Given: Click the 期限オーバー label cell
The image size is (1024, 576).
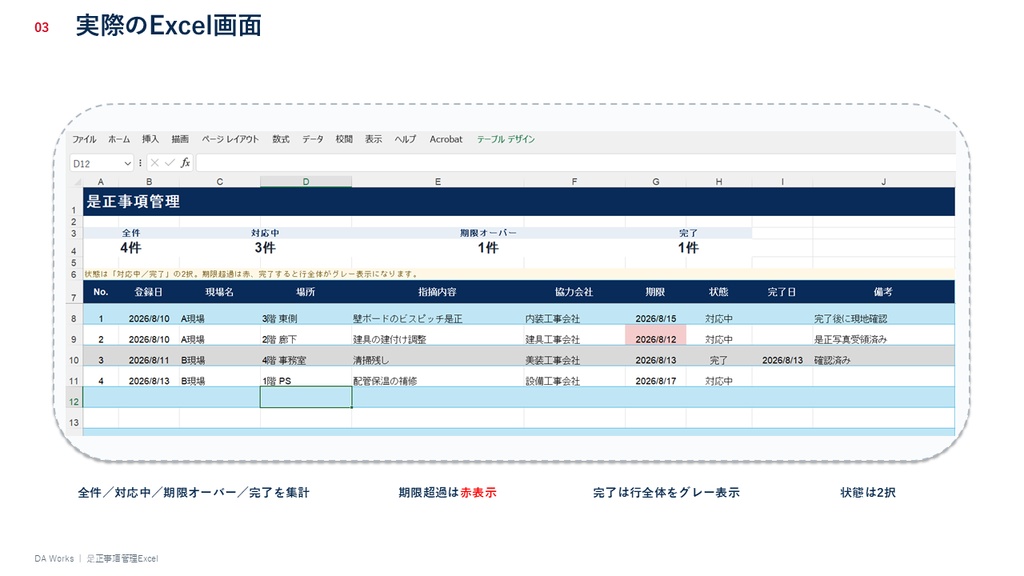Looking at the screenshot, I should 488,232.
